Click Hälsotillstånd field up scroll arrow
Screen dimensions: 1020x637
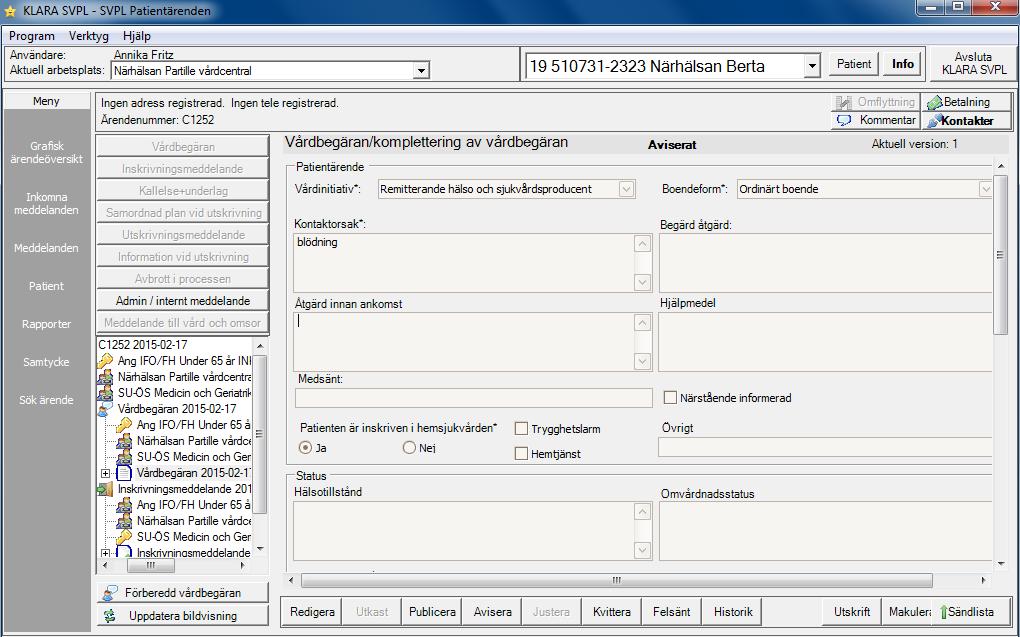[x=642, y=512]
